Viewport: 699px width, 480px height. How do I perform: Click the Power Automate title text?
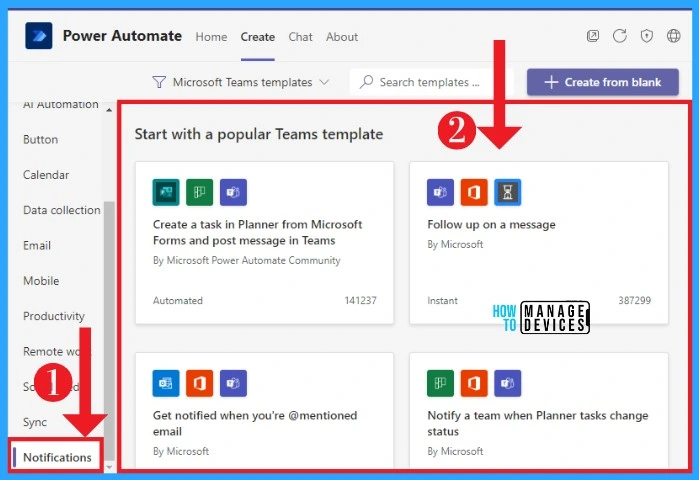[x=122, y=36]
